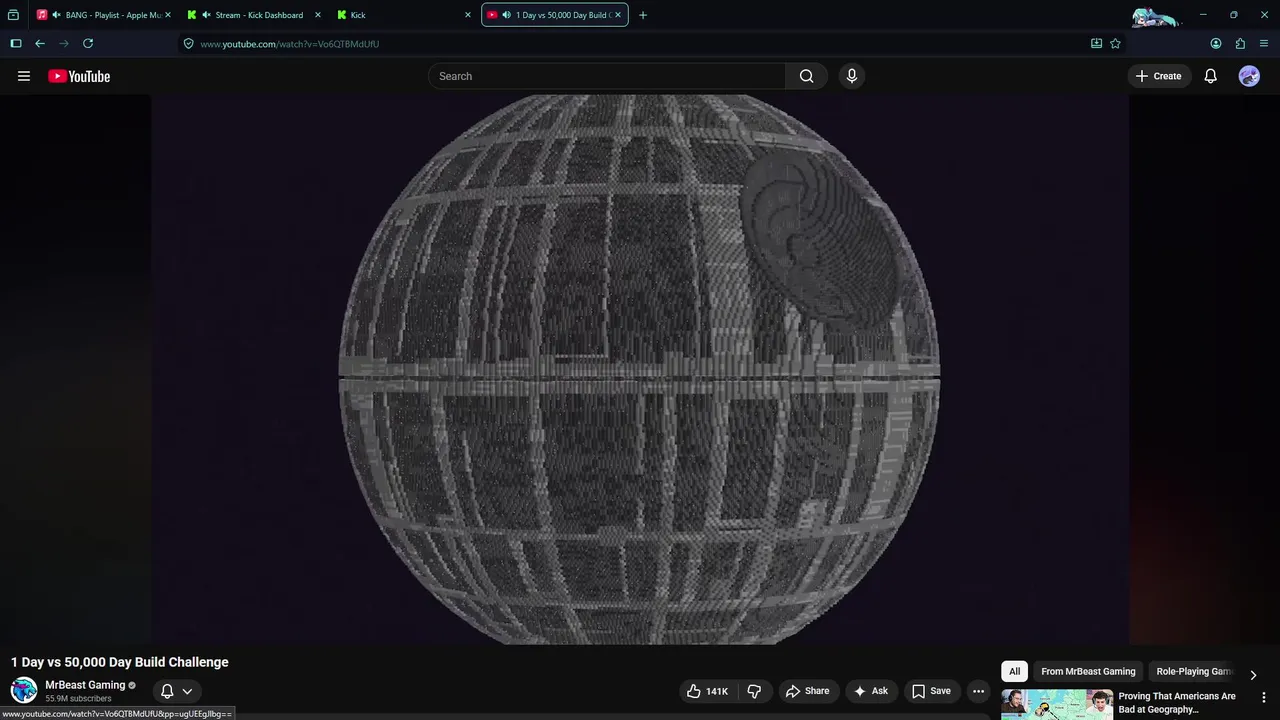
Task: Save video to a playlist
Action: (x=931, y=691)
